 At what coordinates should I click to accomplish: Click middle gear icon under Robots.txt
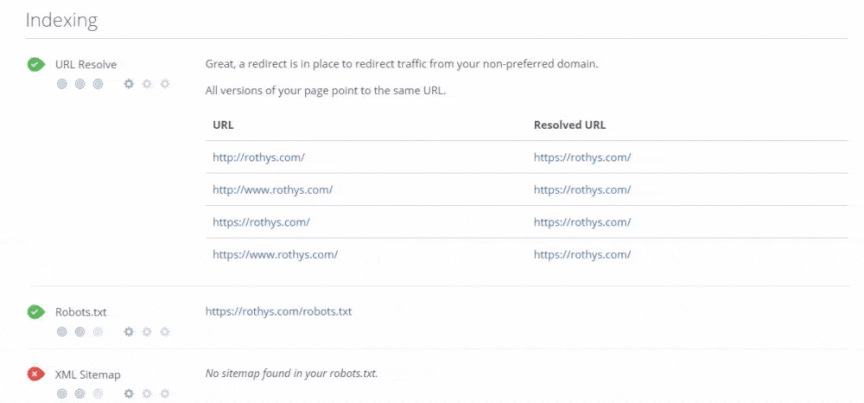(x=146, y=331)
